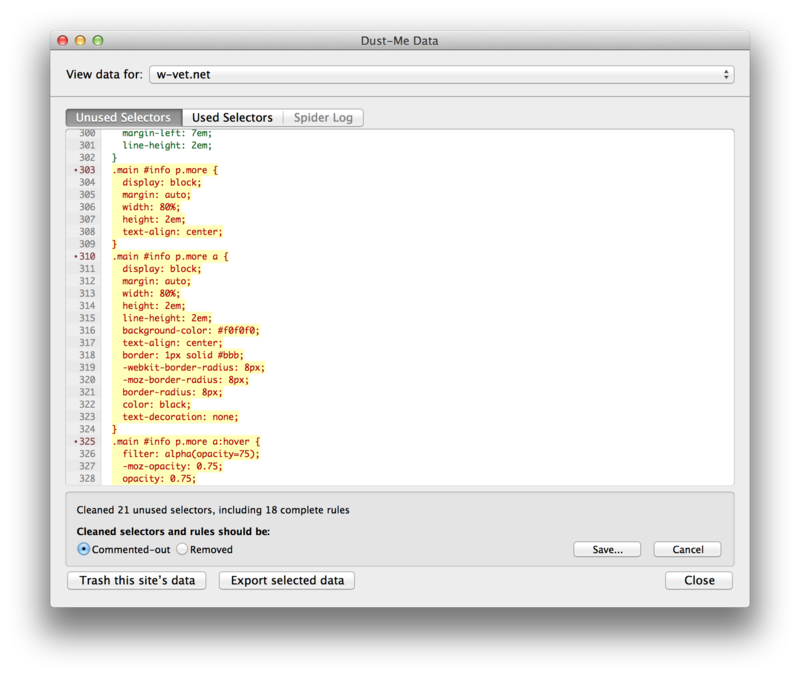The height and width of the screenshot is (677, 800).
Task: Click 'line-height: 2em;' on line 315
Action: [167, 318]
